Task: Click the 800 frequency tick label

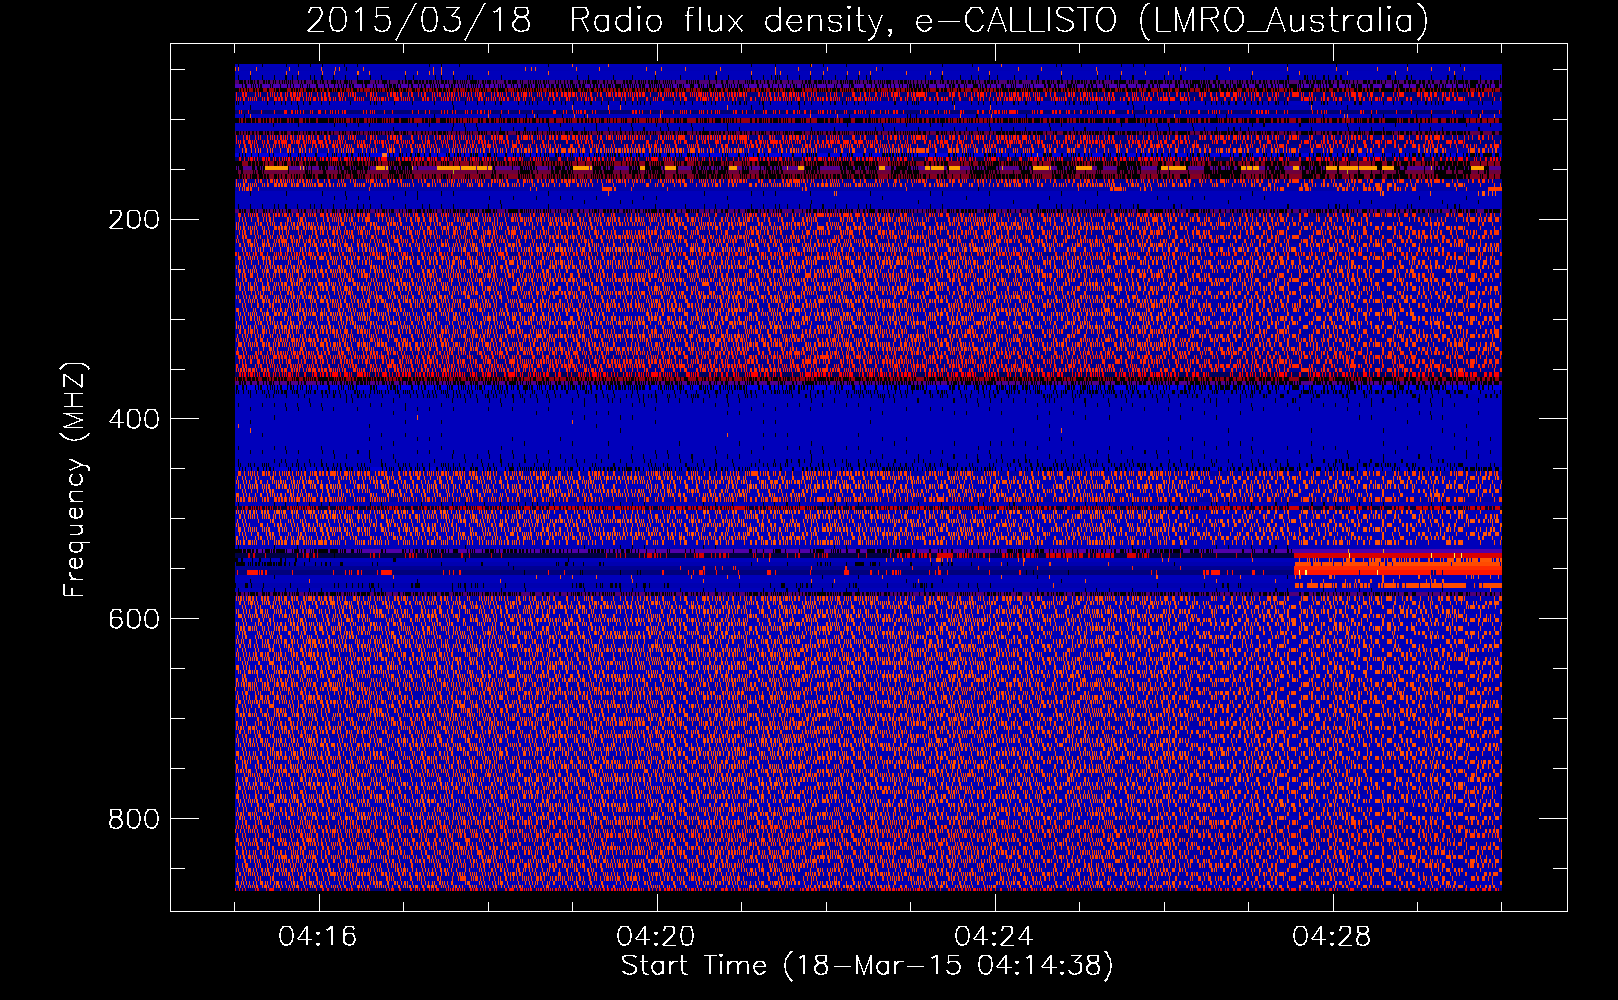Action: tap(134, 819)
